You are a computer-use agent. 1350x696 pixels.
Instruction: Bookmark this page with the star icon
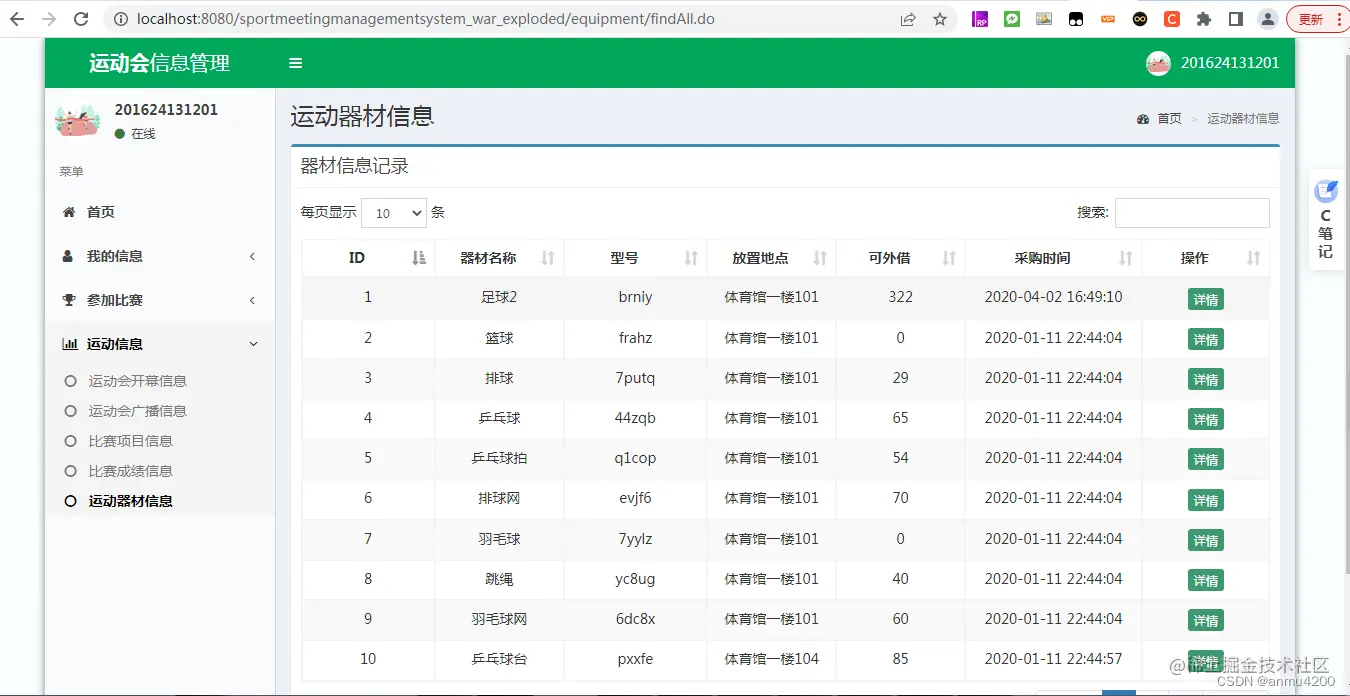(x=939, y=18)
